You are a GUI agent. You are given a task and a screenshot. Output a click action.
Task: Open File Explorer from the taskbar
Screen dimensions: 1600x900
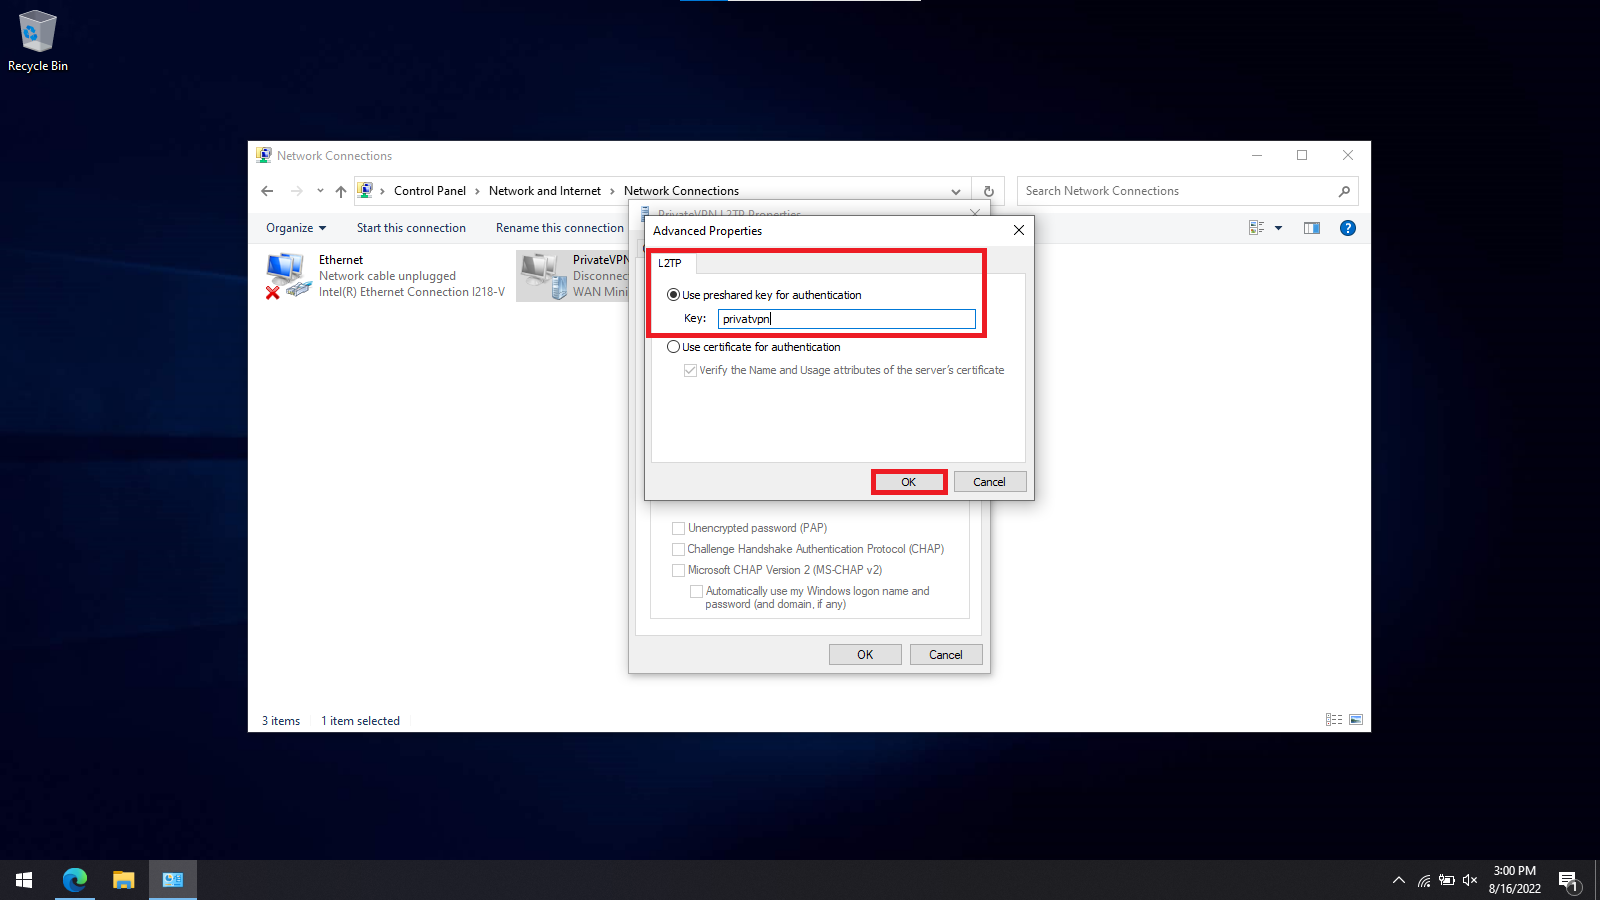coord(123,880)
